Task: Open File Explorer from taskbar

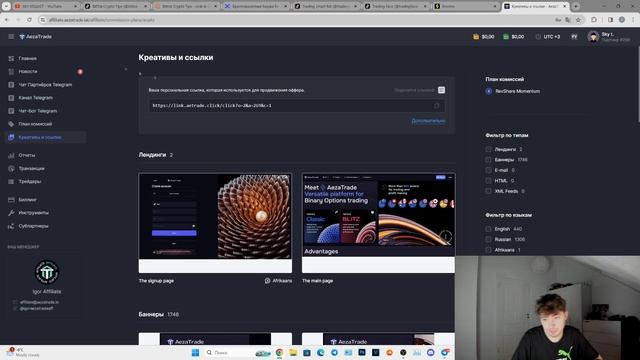Action: 293,352
